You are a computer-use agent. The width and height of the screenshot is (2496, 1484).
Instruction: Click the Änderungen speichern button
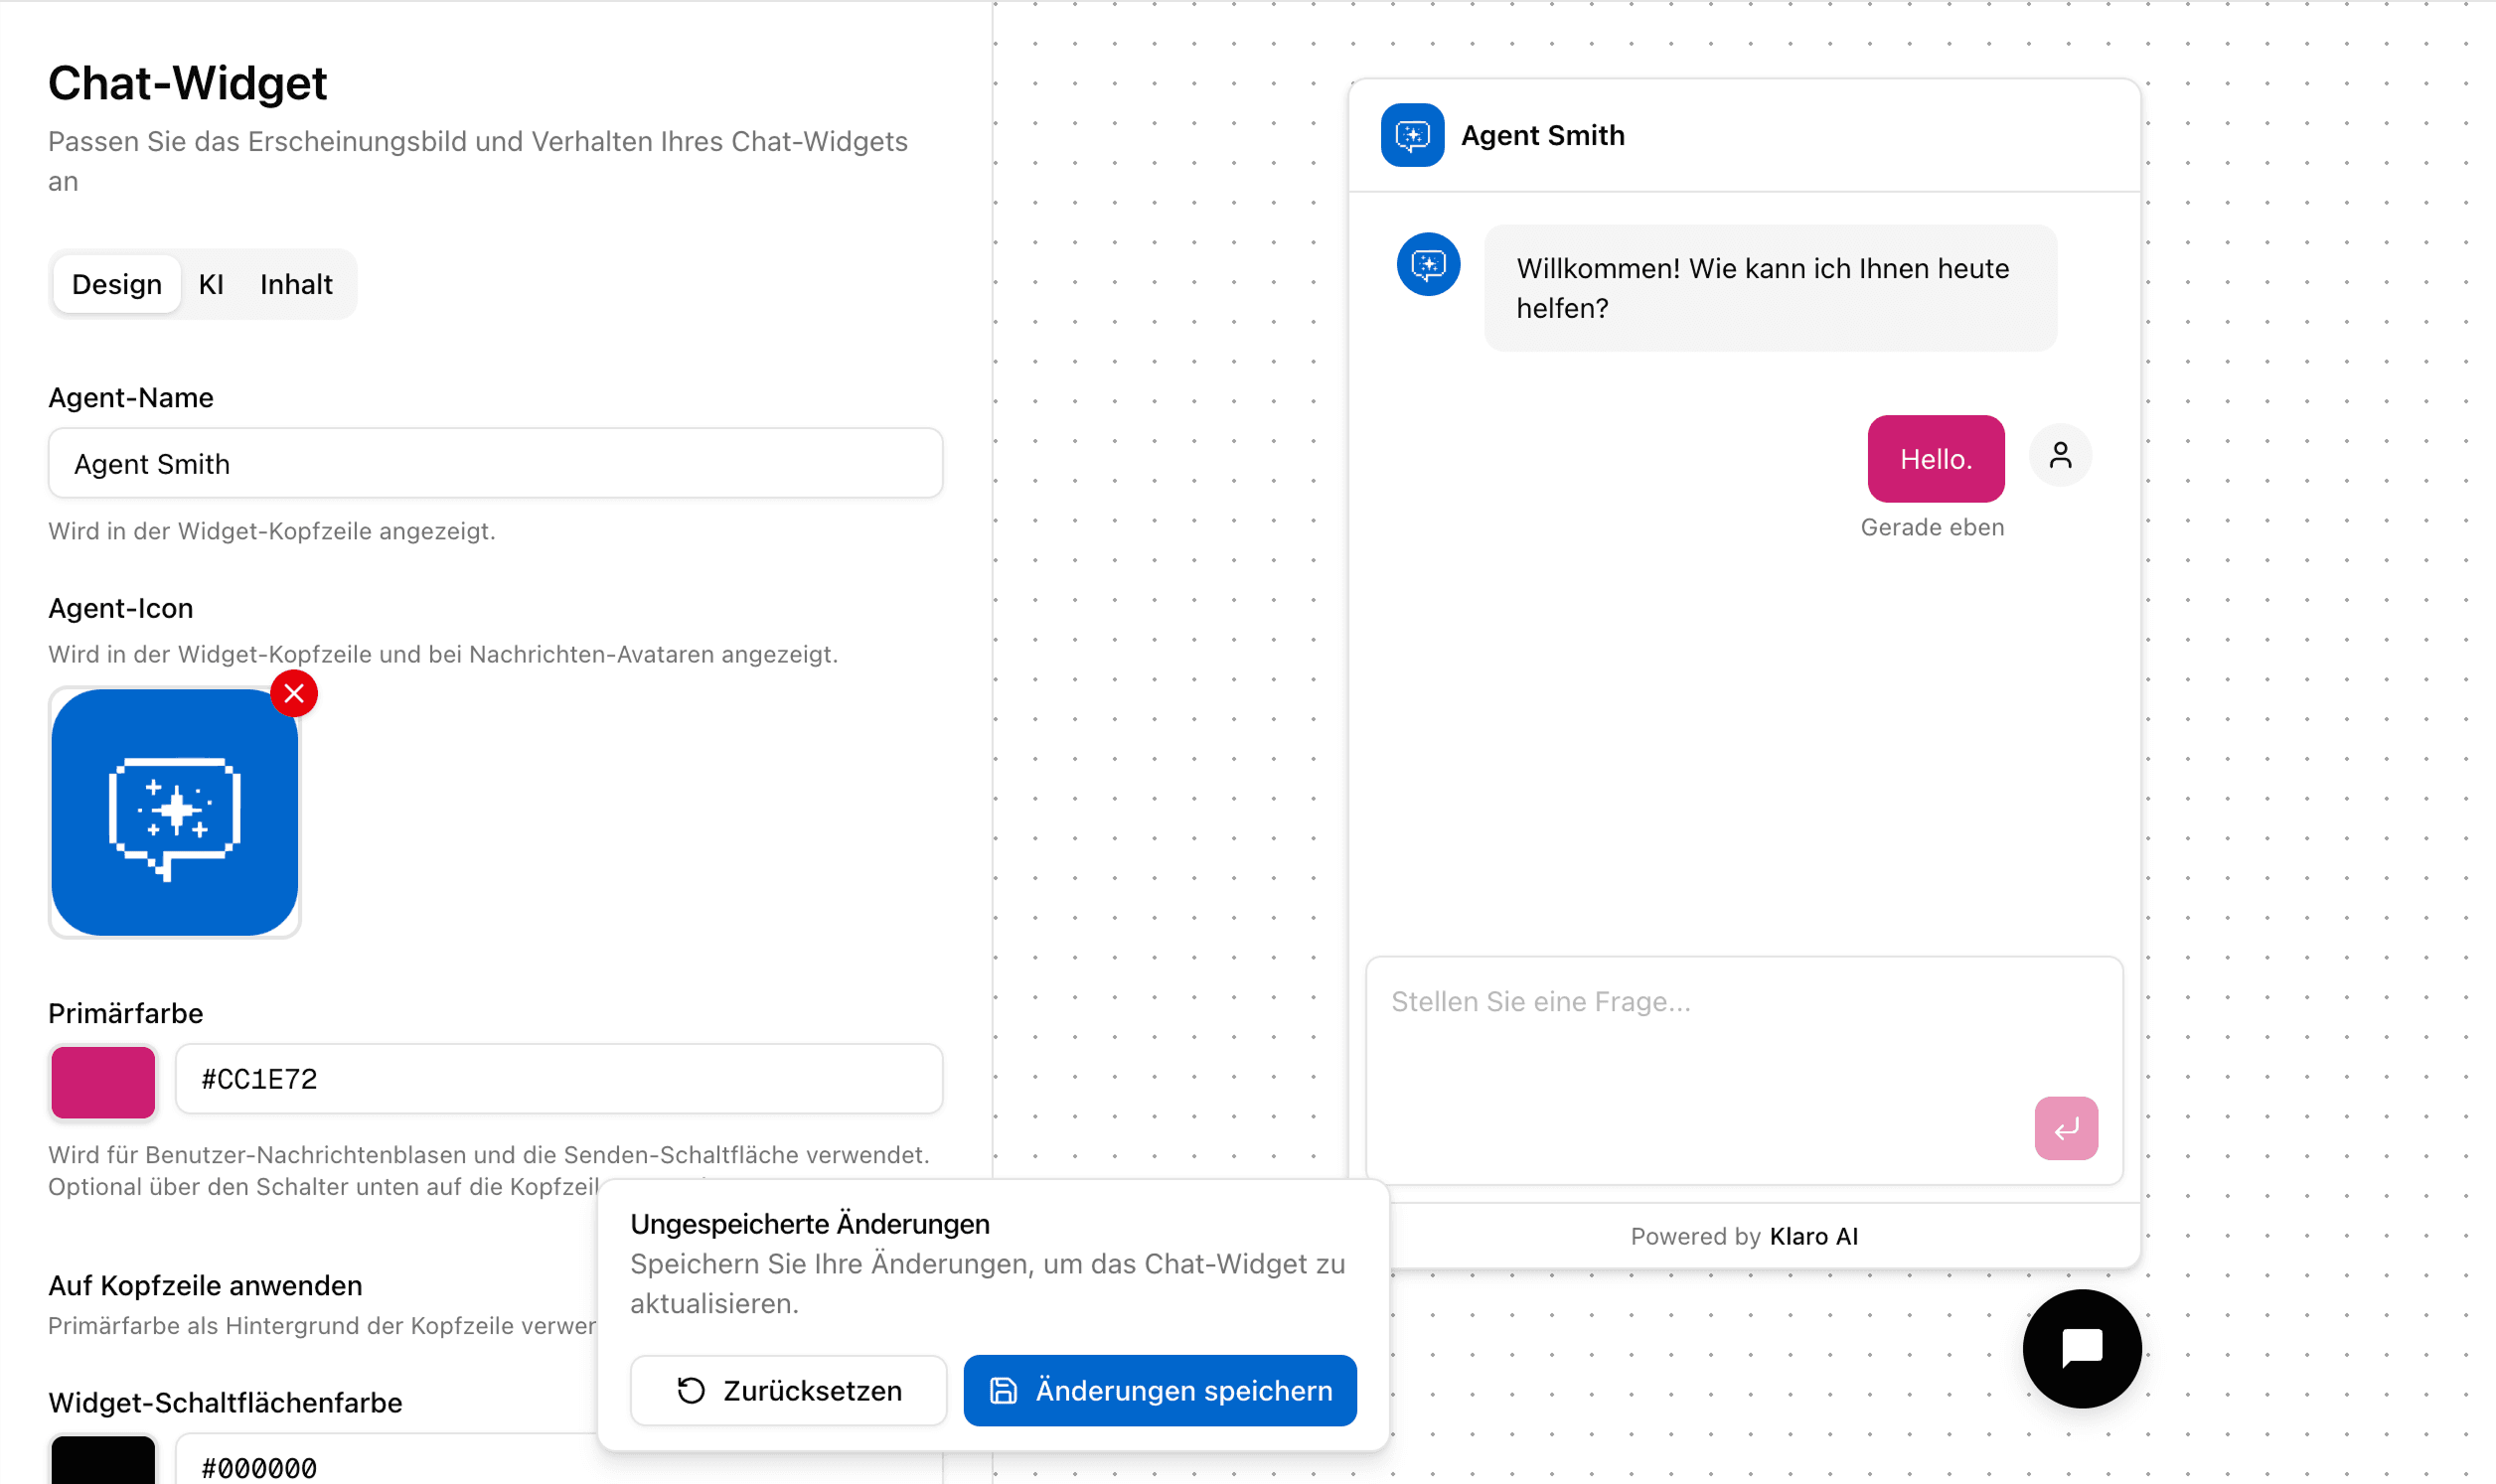[1160, 1391]
